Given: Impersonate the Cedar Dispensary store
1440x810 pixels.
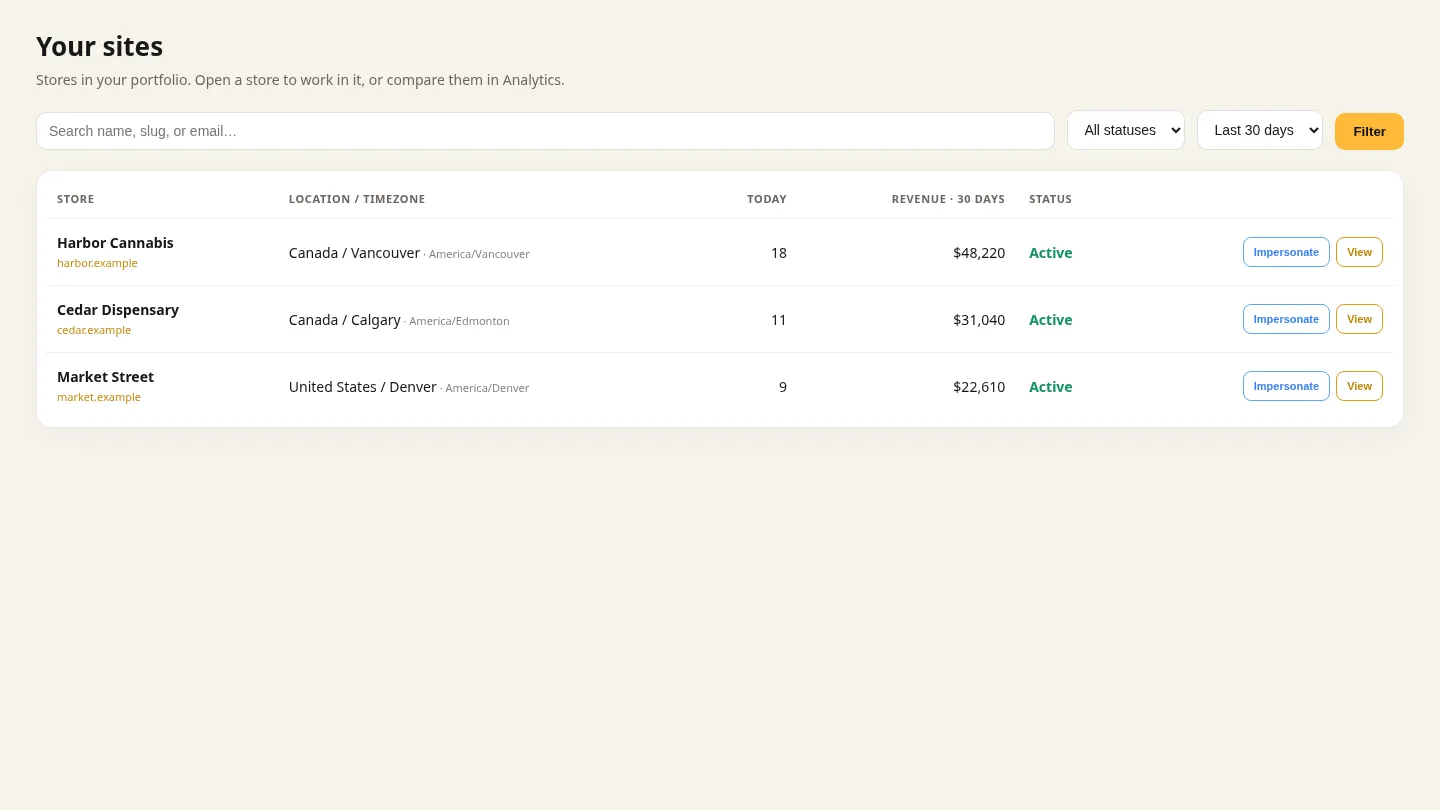Looking at the screenshot, I should pyautogui.click(x=1286, y=319).
